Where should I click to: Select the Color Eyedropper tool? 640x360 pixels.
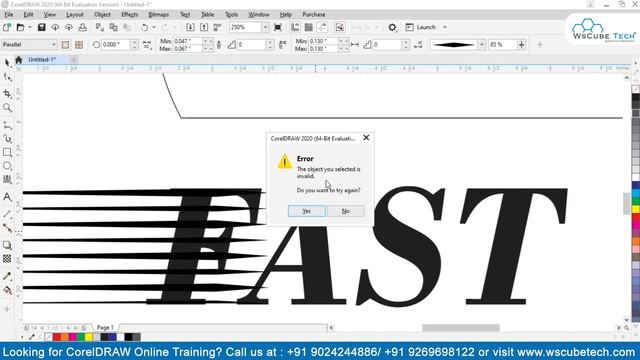[x=7, y=276]
